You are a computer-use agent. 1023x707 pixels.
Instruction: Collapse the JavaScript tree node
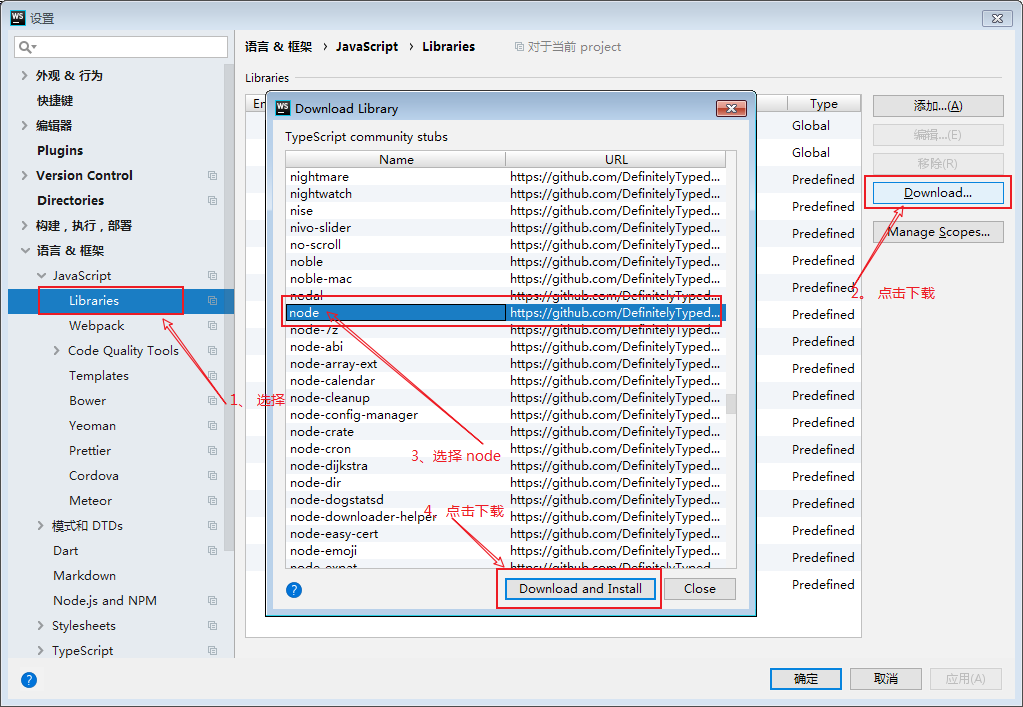[x=41, y=276]
